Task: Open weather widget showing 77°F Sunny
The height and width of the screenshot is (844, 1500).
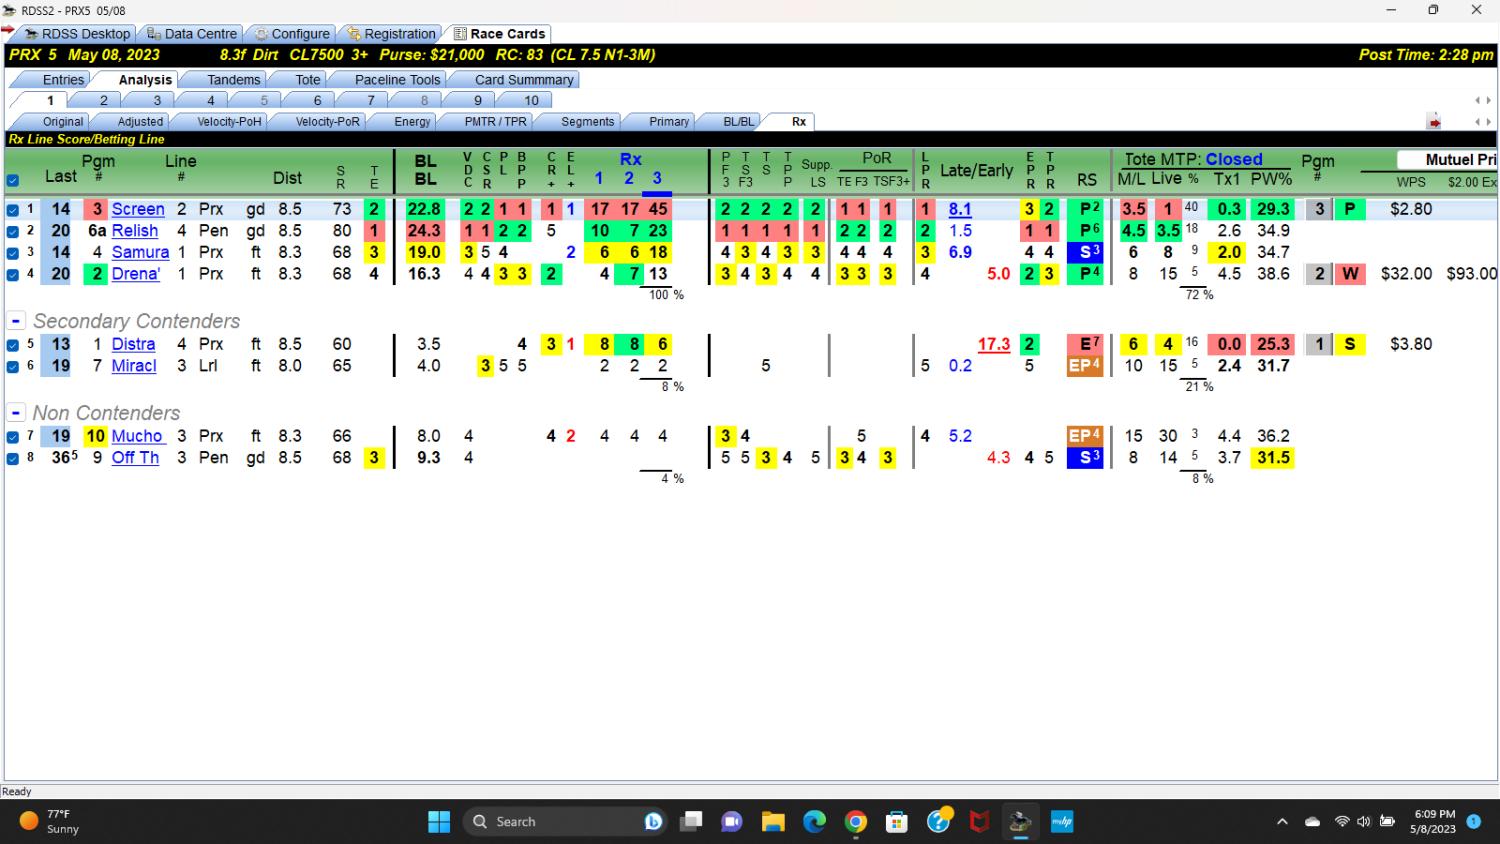Action: pyautogui.click(x=50, y=822)
